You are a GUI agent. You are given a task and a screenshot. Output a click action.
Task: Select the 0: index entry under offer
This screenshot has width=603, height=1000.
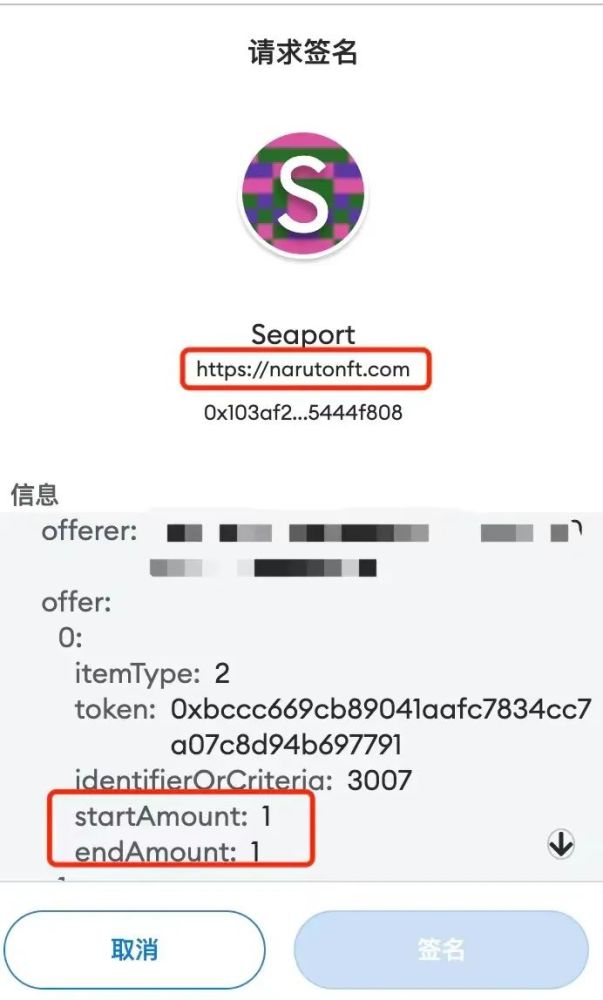[x=70, y=638]
